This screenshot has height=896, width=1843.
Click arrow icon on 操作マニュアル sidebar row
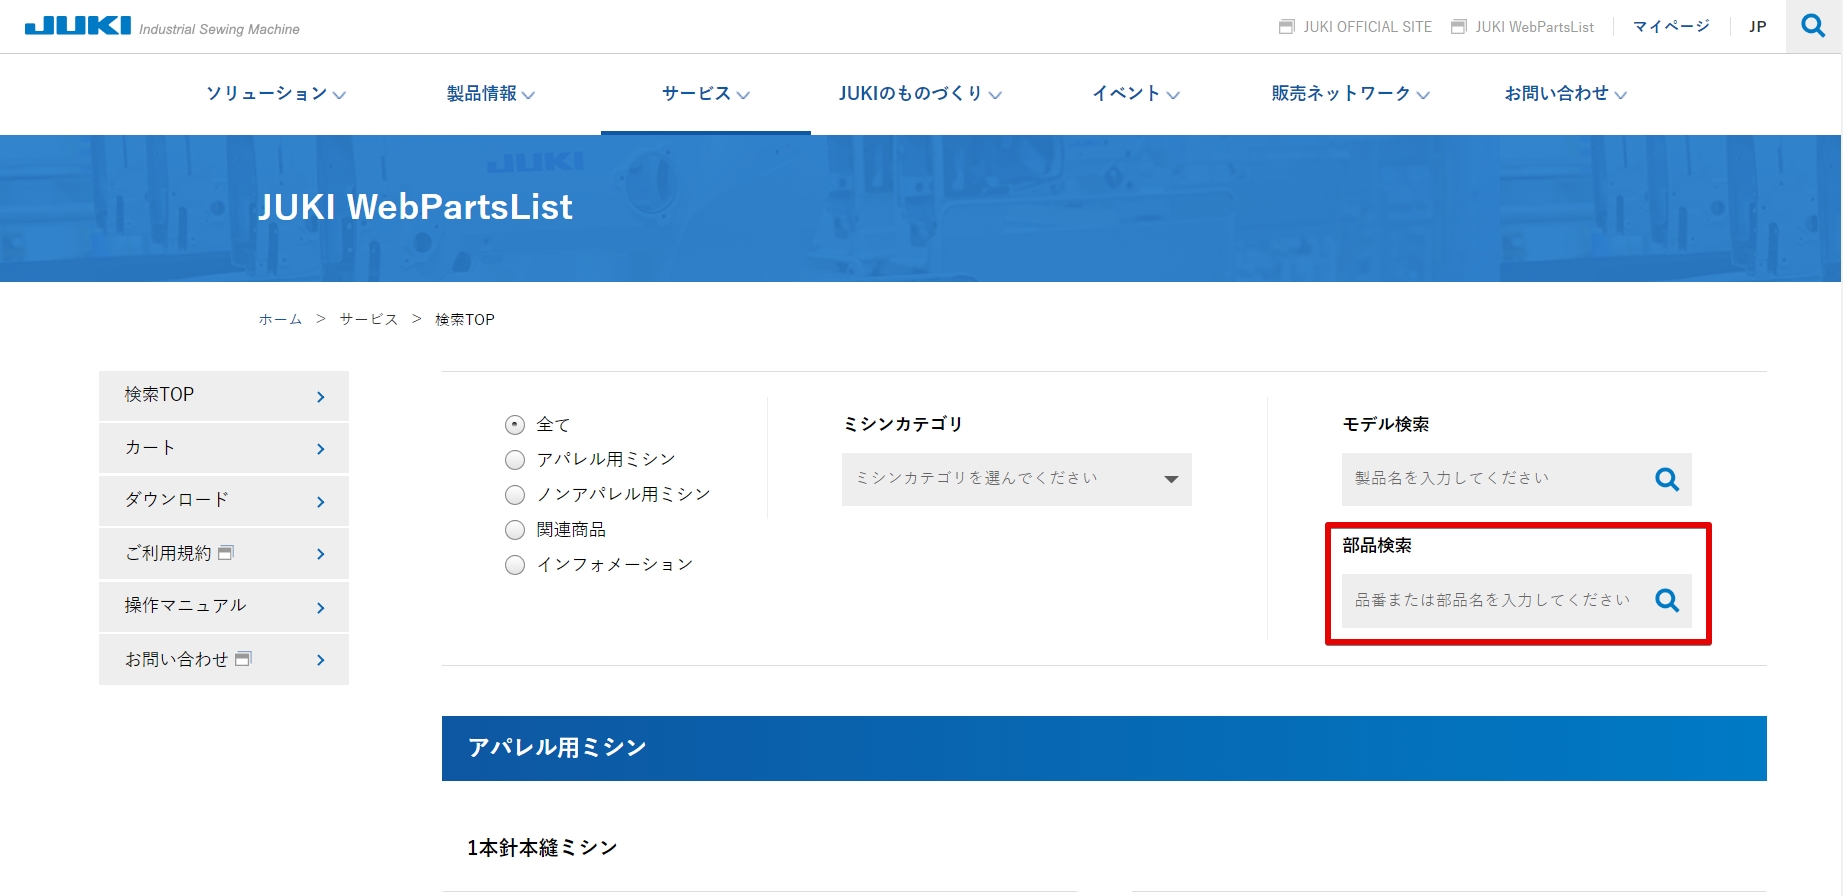click(321, 608)
